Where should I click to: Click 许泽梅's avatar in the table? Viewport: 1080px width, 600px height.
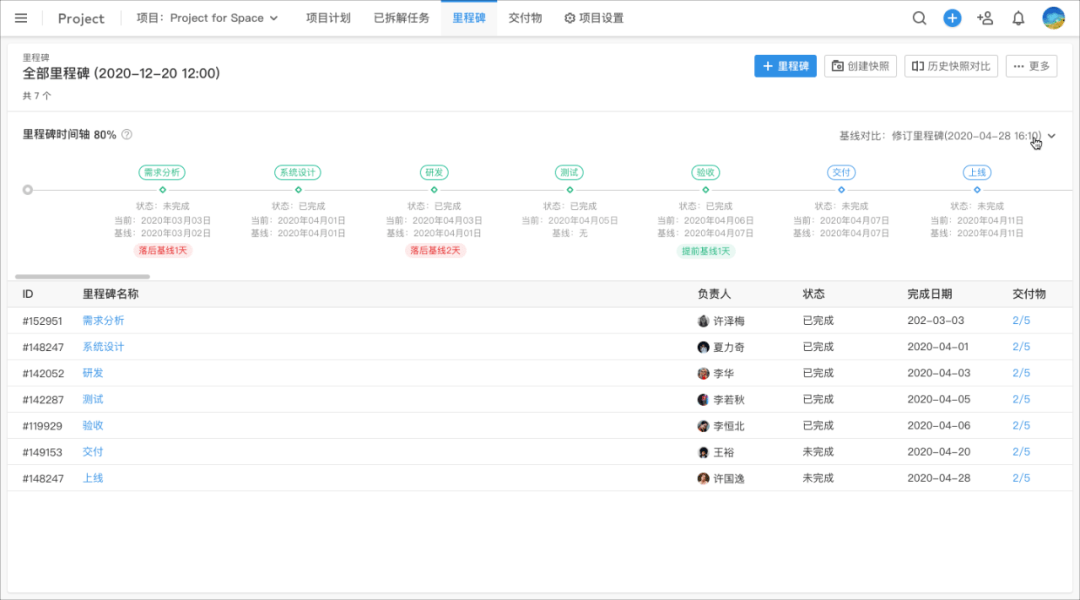(x=705, y=320)
